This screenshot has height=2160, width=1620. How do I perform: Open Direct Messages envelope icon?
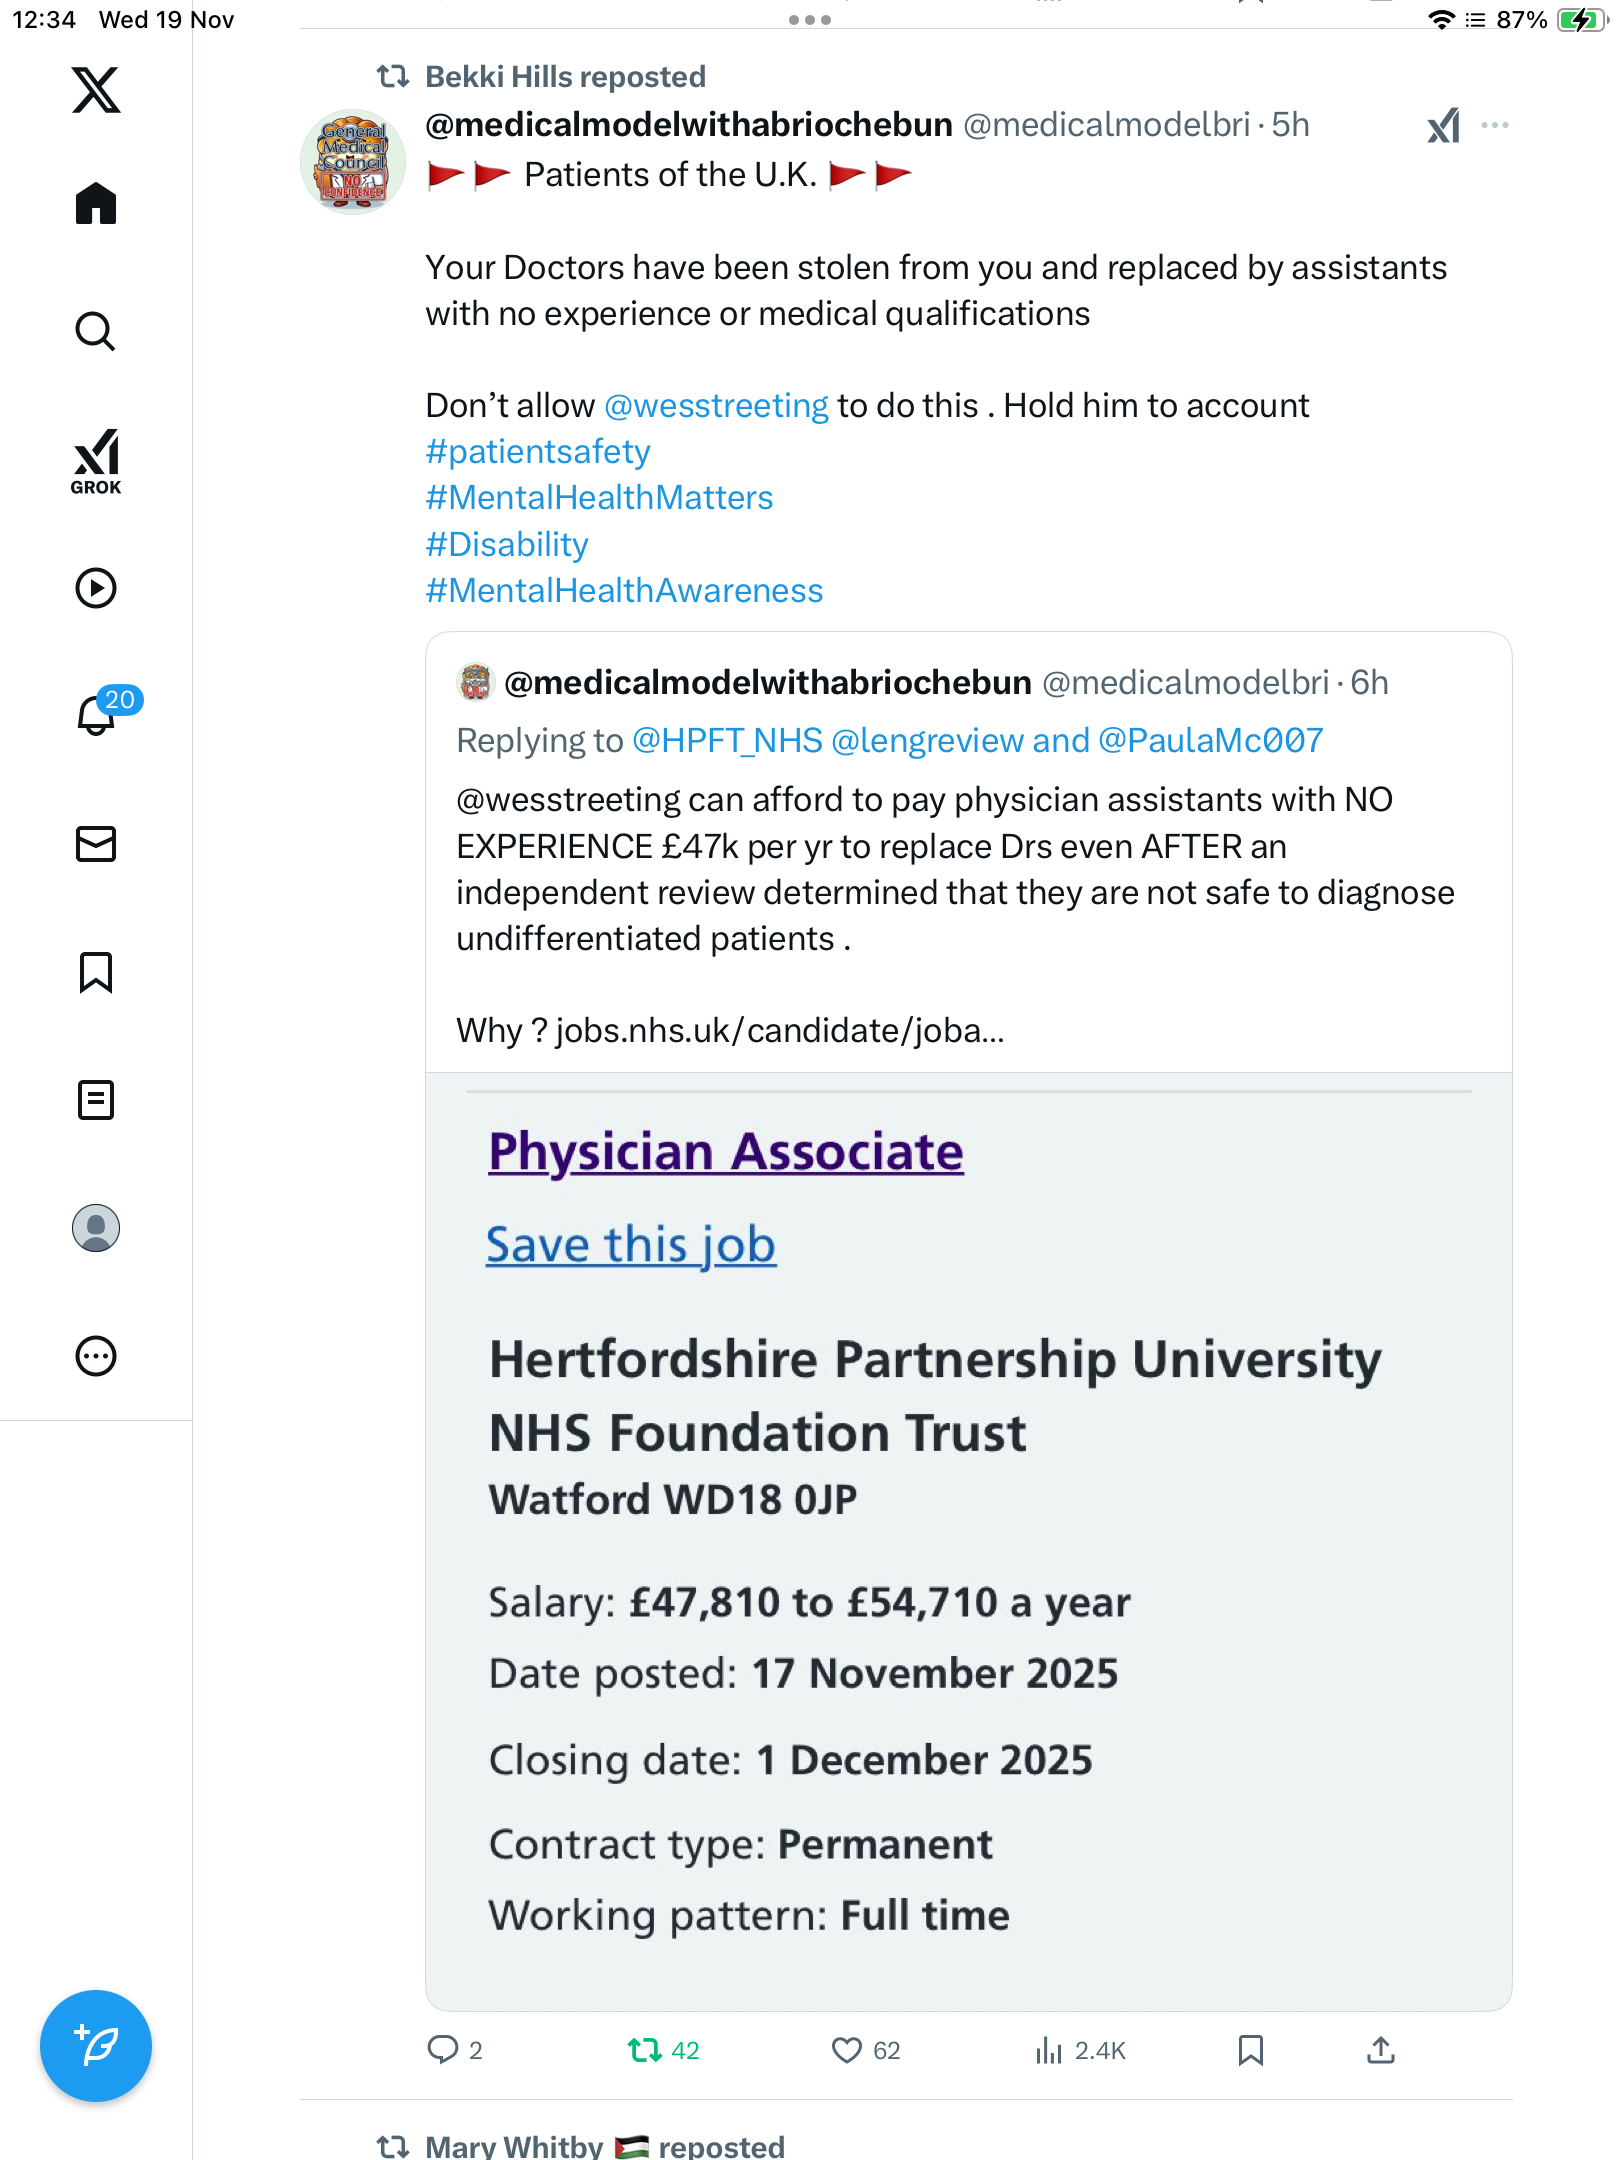point(96,844)
